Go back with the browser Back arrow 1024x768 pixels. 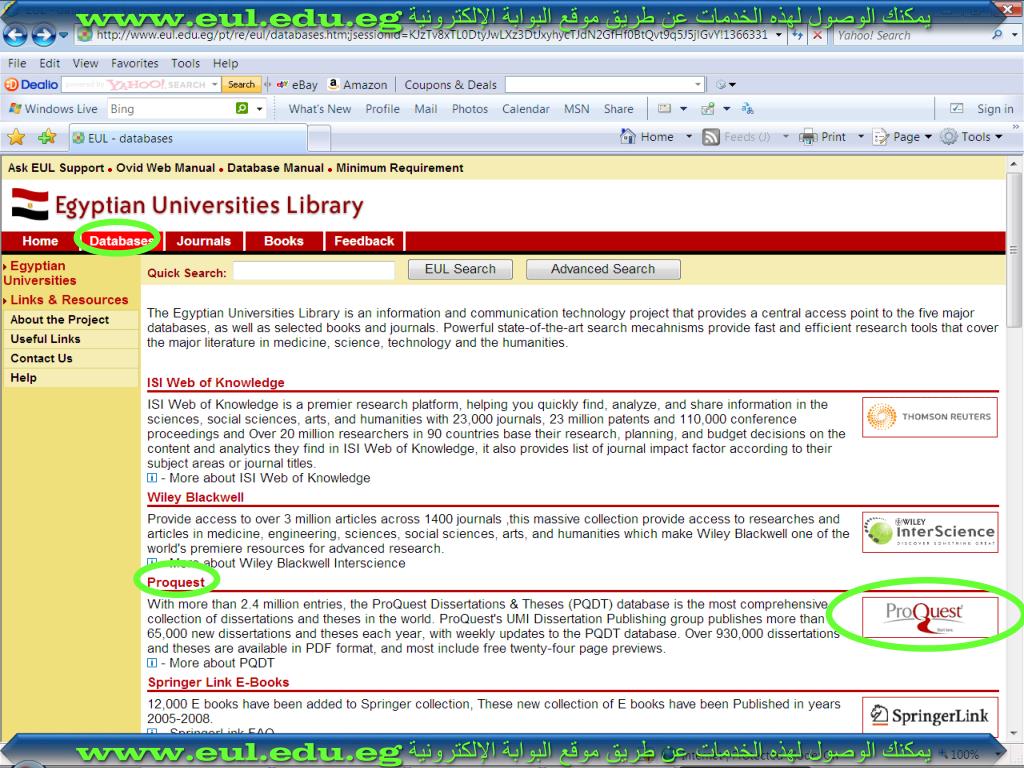pos(16,35)
